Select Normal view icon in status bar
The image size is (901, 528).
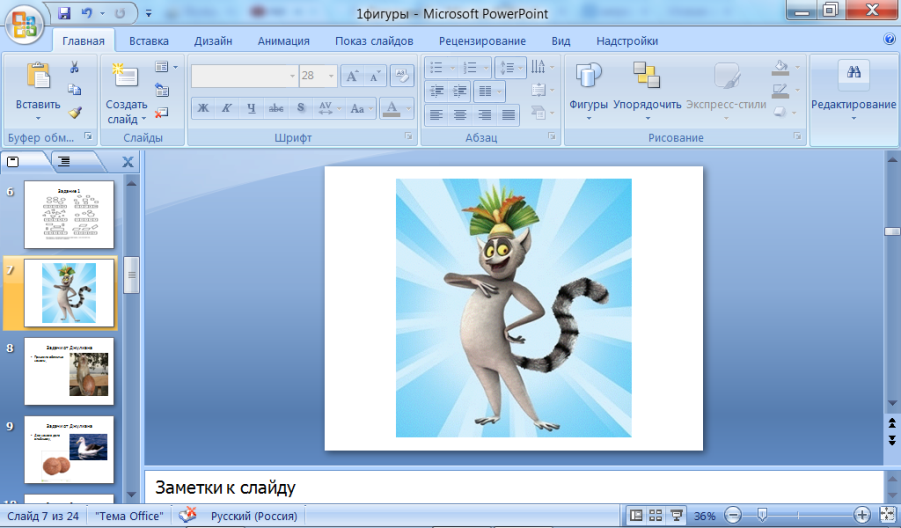click(x=636, y=515)
